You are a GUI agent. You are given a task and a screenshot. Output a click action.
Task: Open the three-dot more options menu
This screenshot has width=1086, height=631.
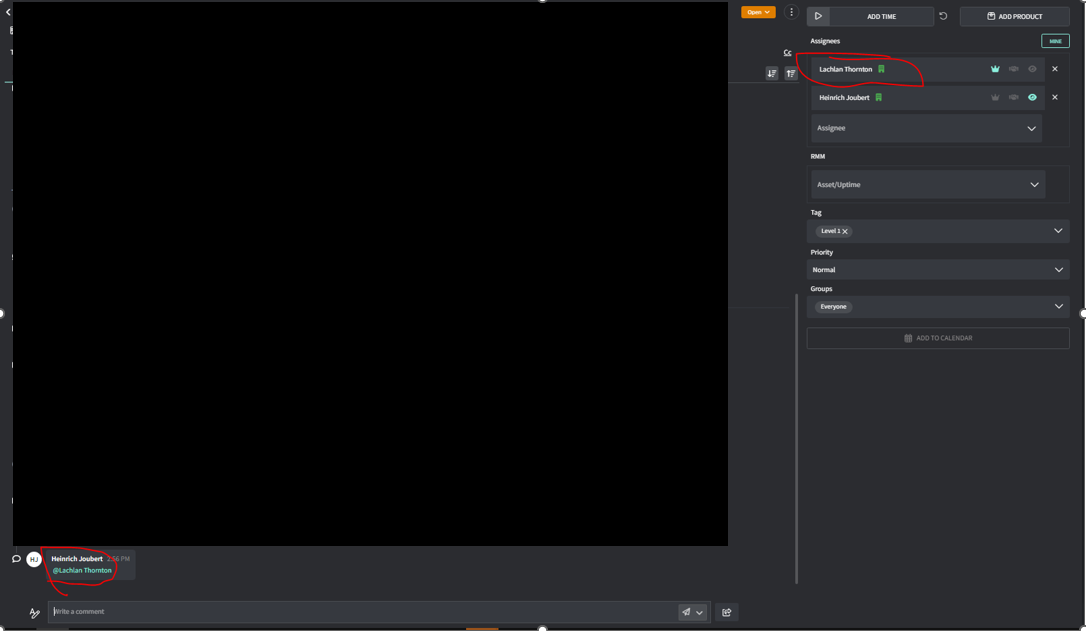click(791, 12)
